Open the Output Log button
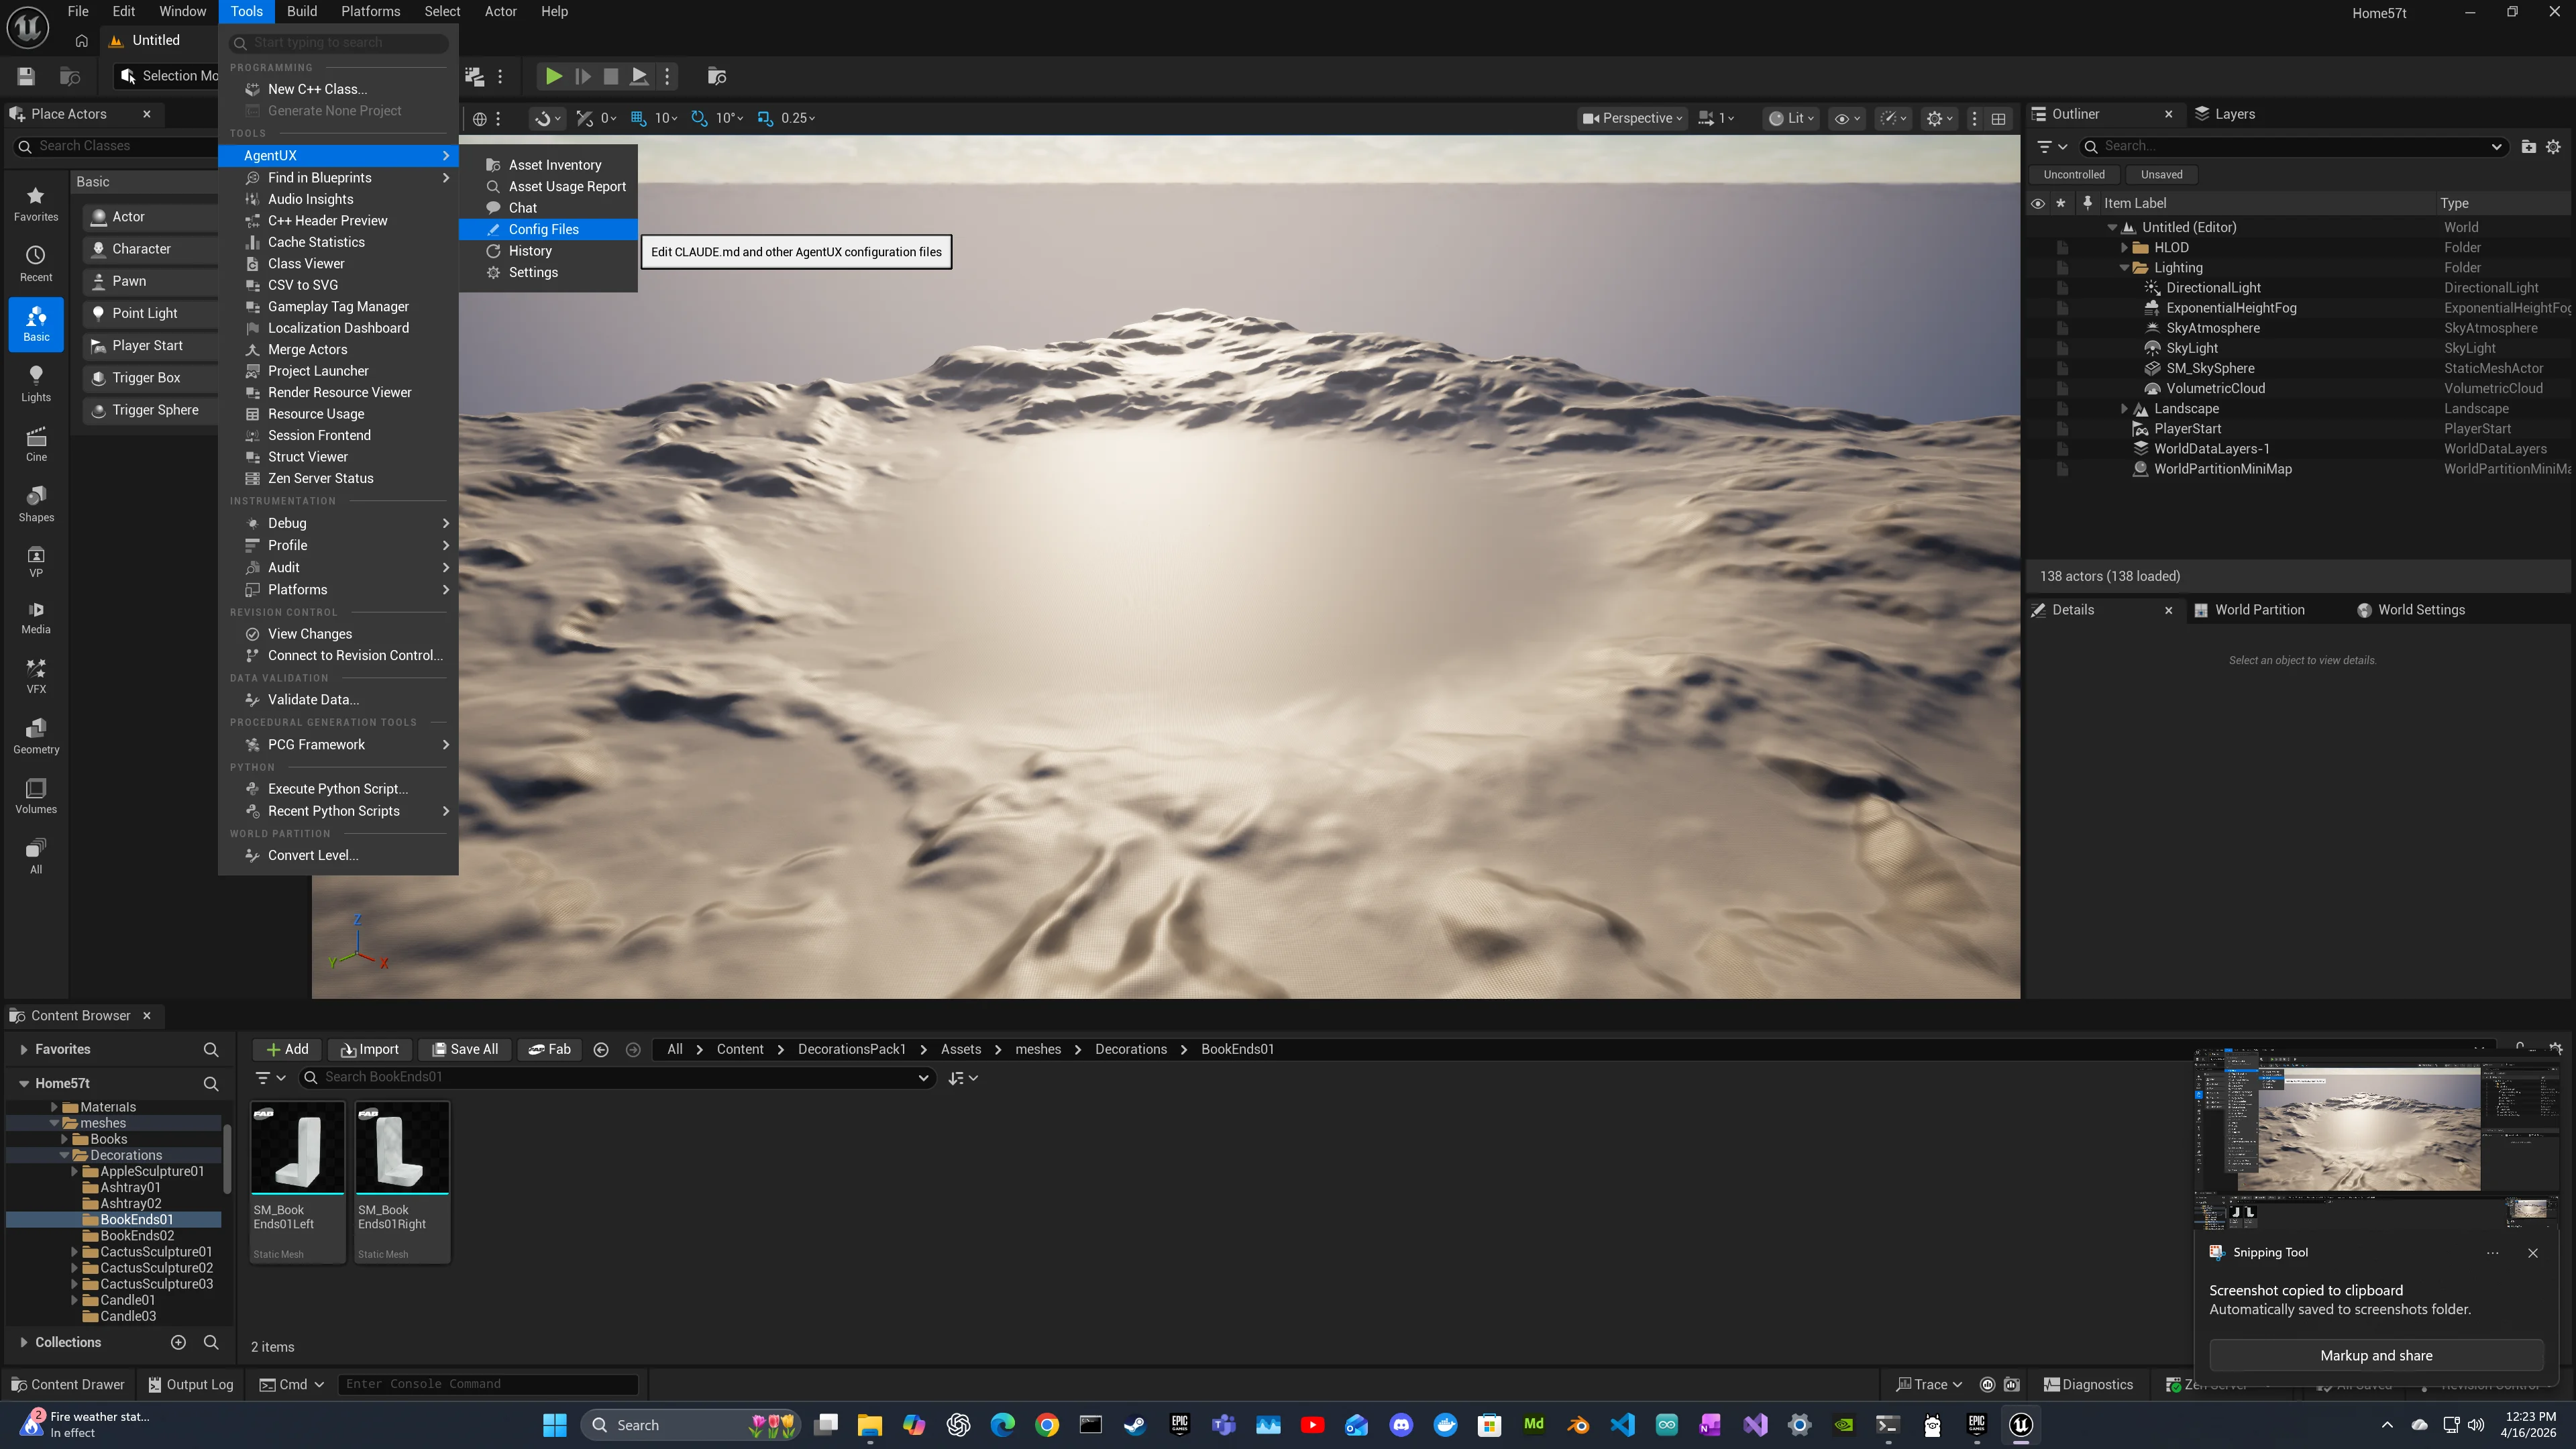 191,1384
